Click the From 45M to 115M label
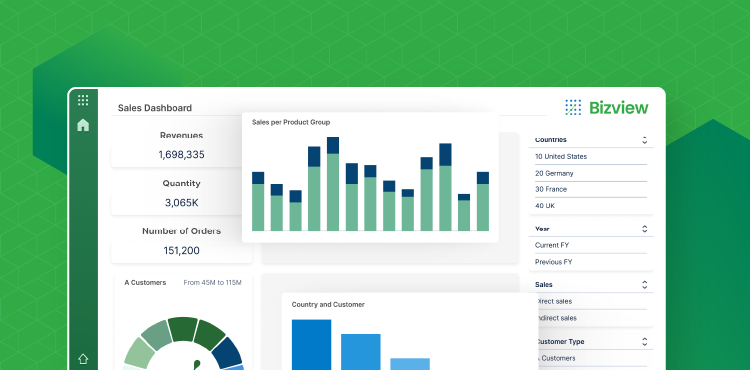This screenshot has width=750, height=370. coord(212,283)
